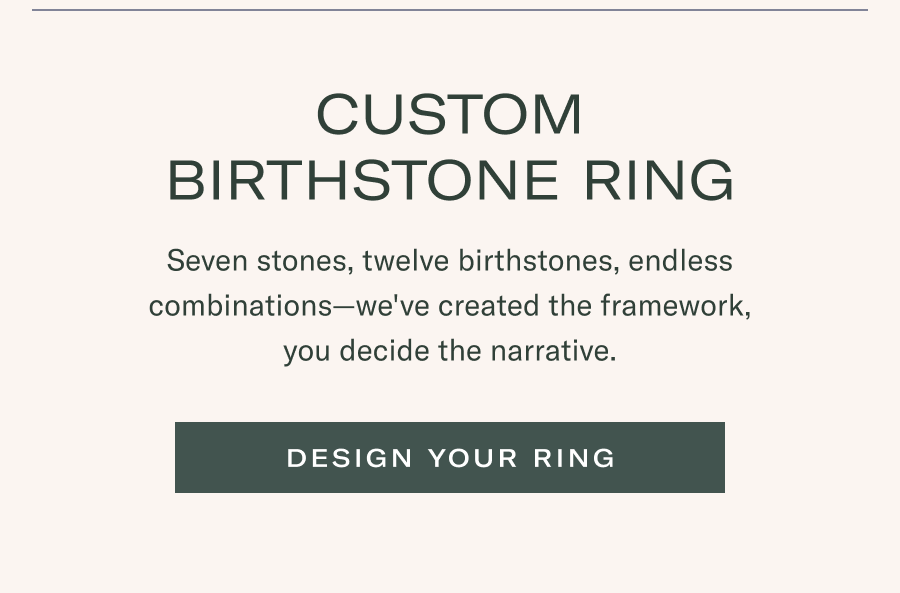Click the word 'combinations' in the description
The image size is (900, 593).
(240, 305)
